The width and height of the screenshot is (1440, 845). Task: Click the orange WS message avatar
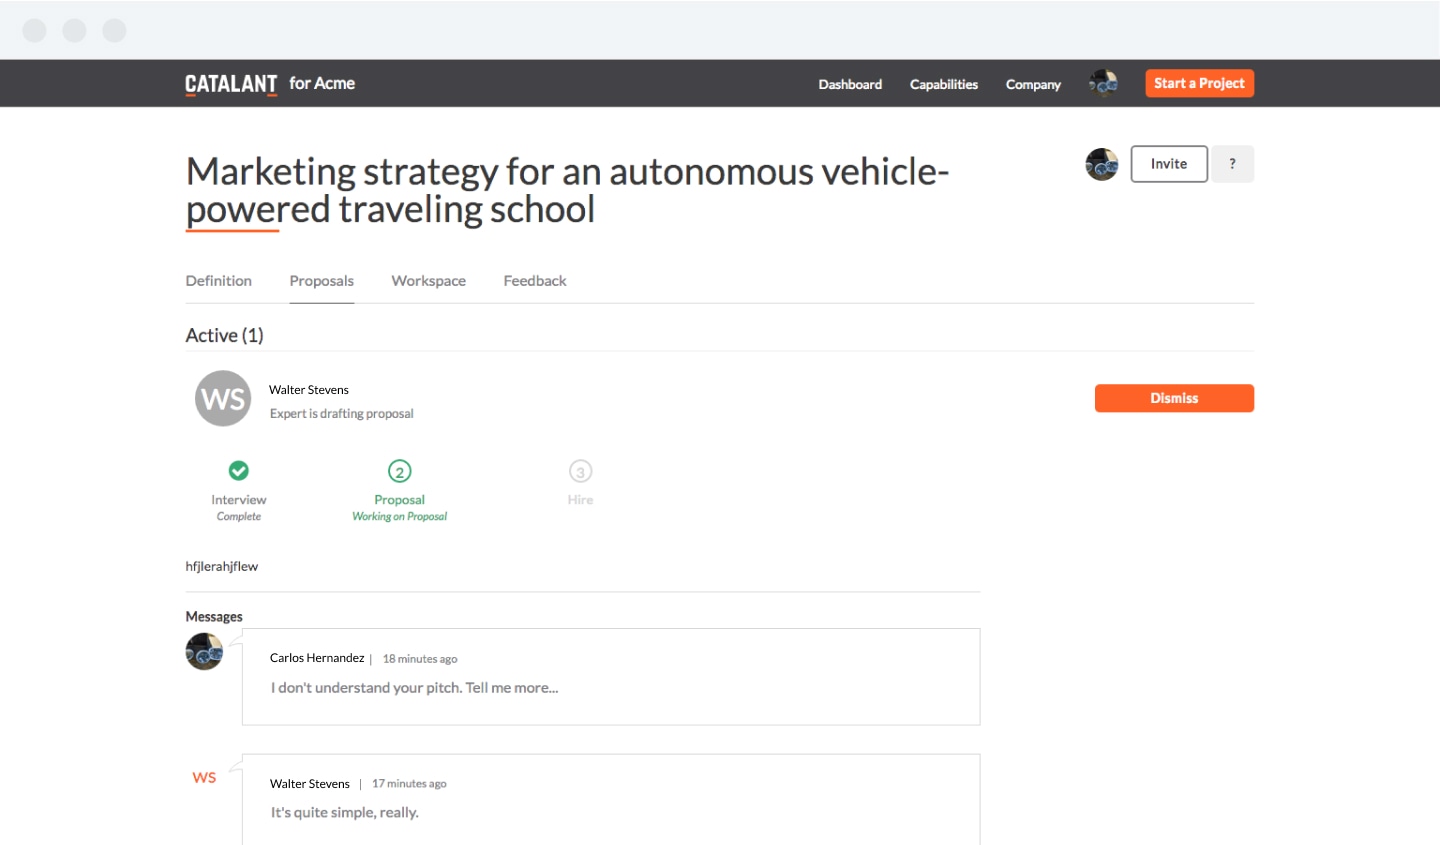point(204,778)
